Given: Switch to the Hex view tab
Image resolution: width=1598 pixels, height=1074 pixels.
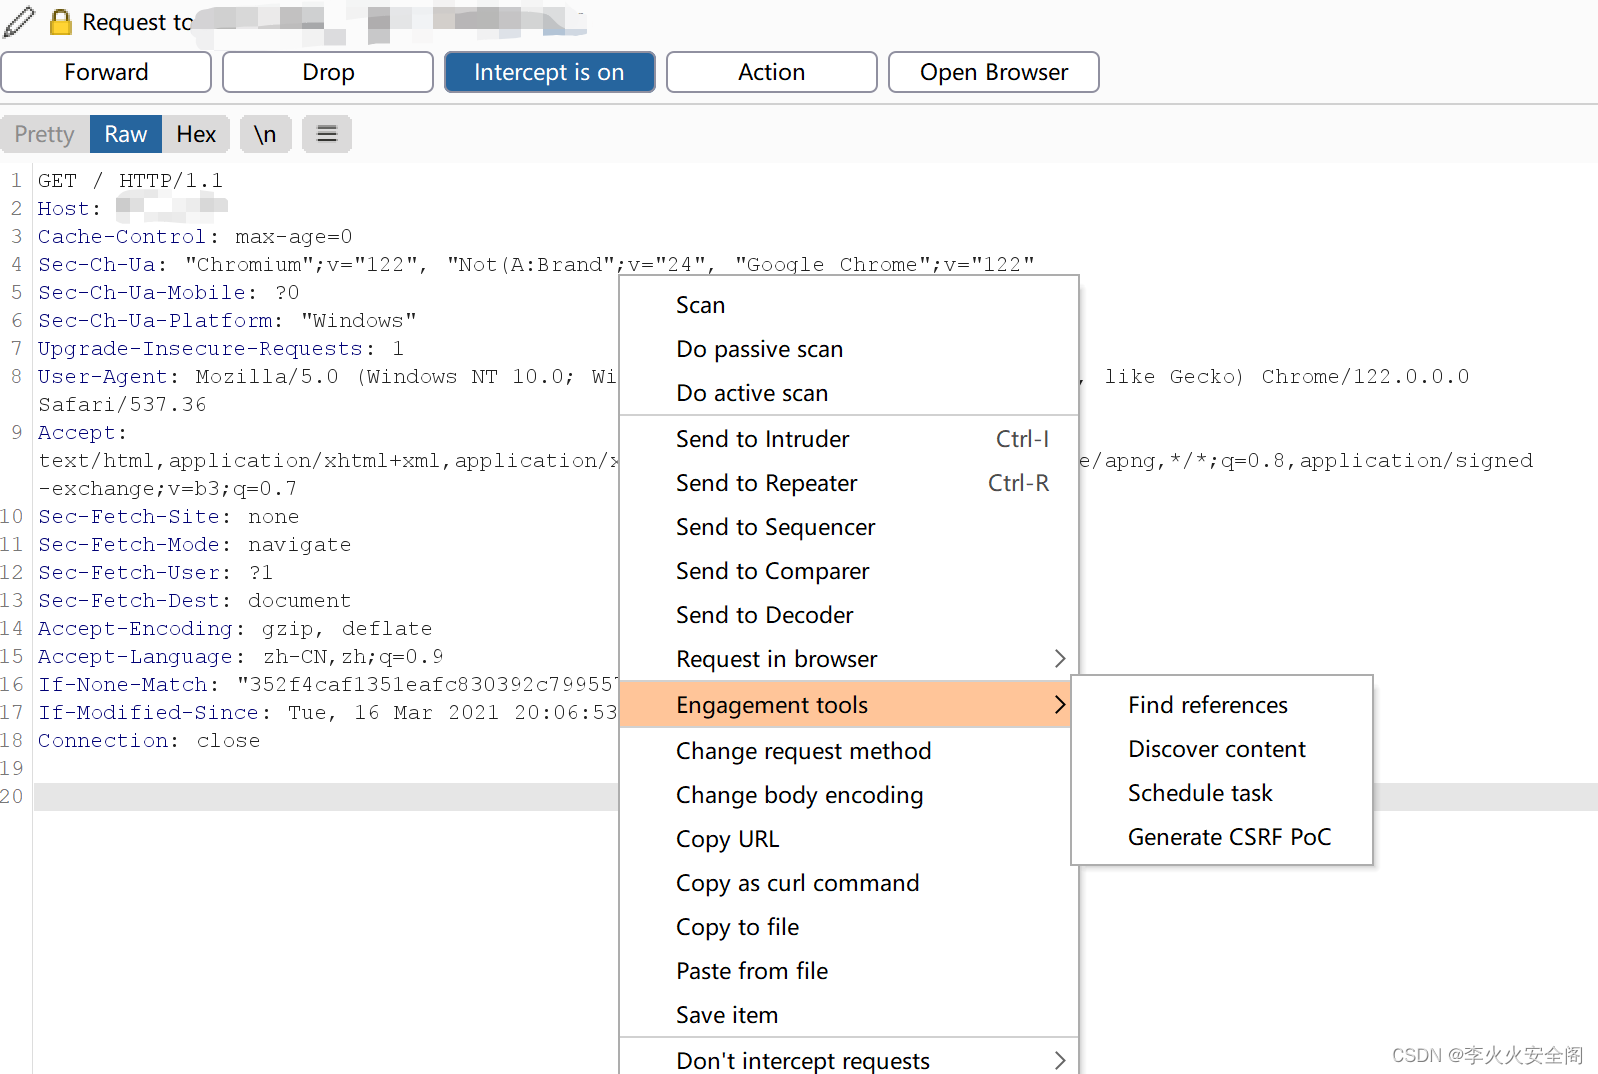Looking at the screenshot, I should [x=196, y=134].
